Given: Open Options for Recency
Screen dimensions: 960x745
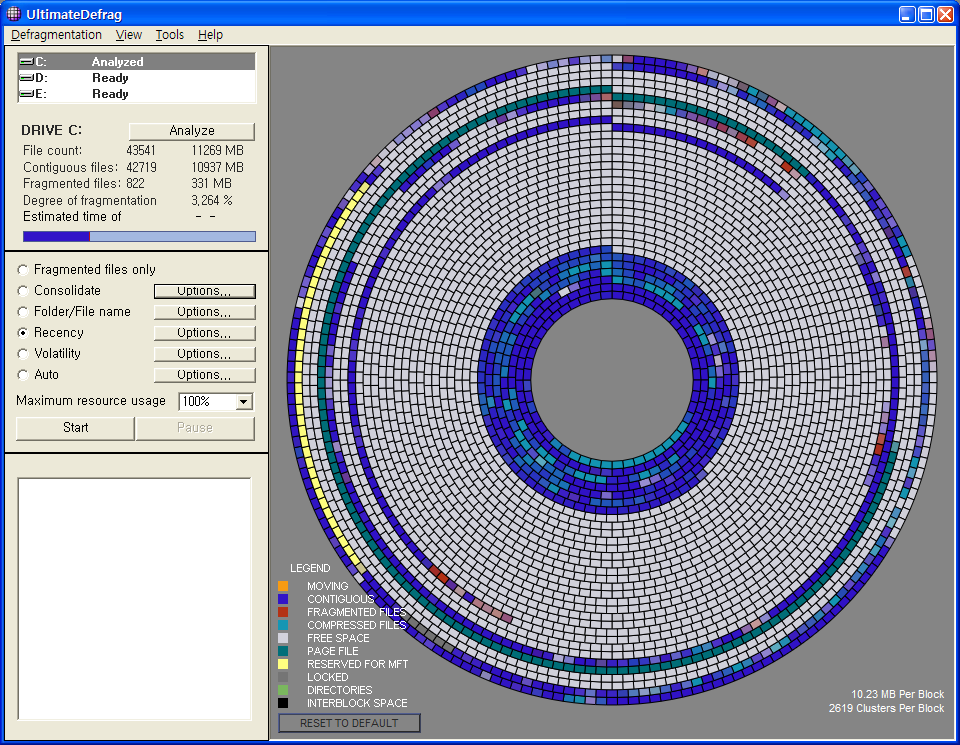Looking at the screenshot, I should 204,333.
